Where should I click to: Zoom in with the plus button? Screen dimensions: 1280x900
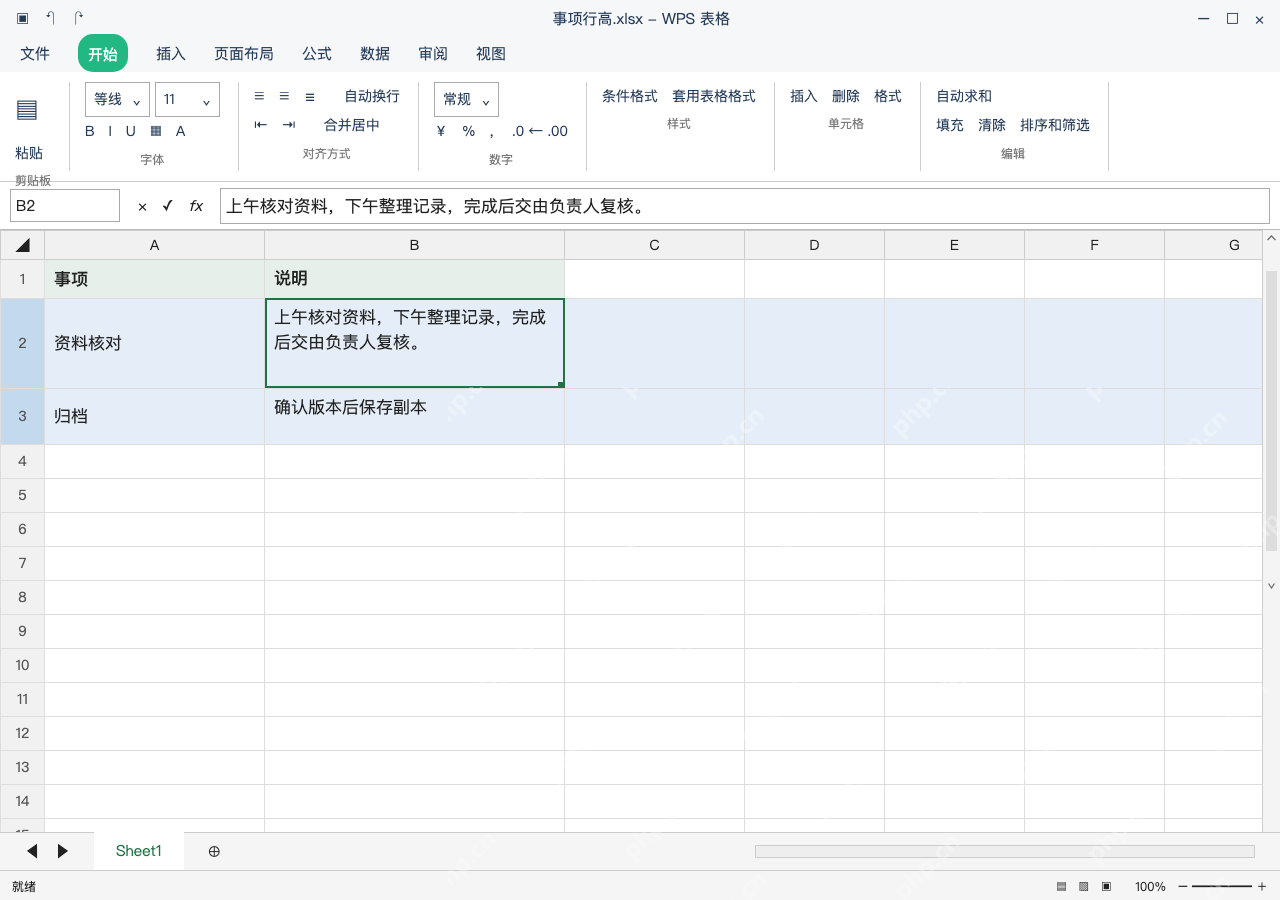[1262, 886]
